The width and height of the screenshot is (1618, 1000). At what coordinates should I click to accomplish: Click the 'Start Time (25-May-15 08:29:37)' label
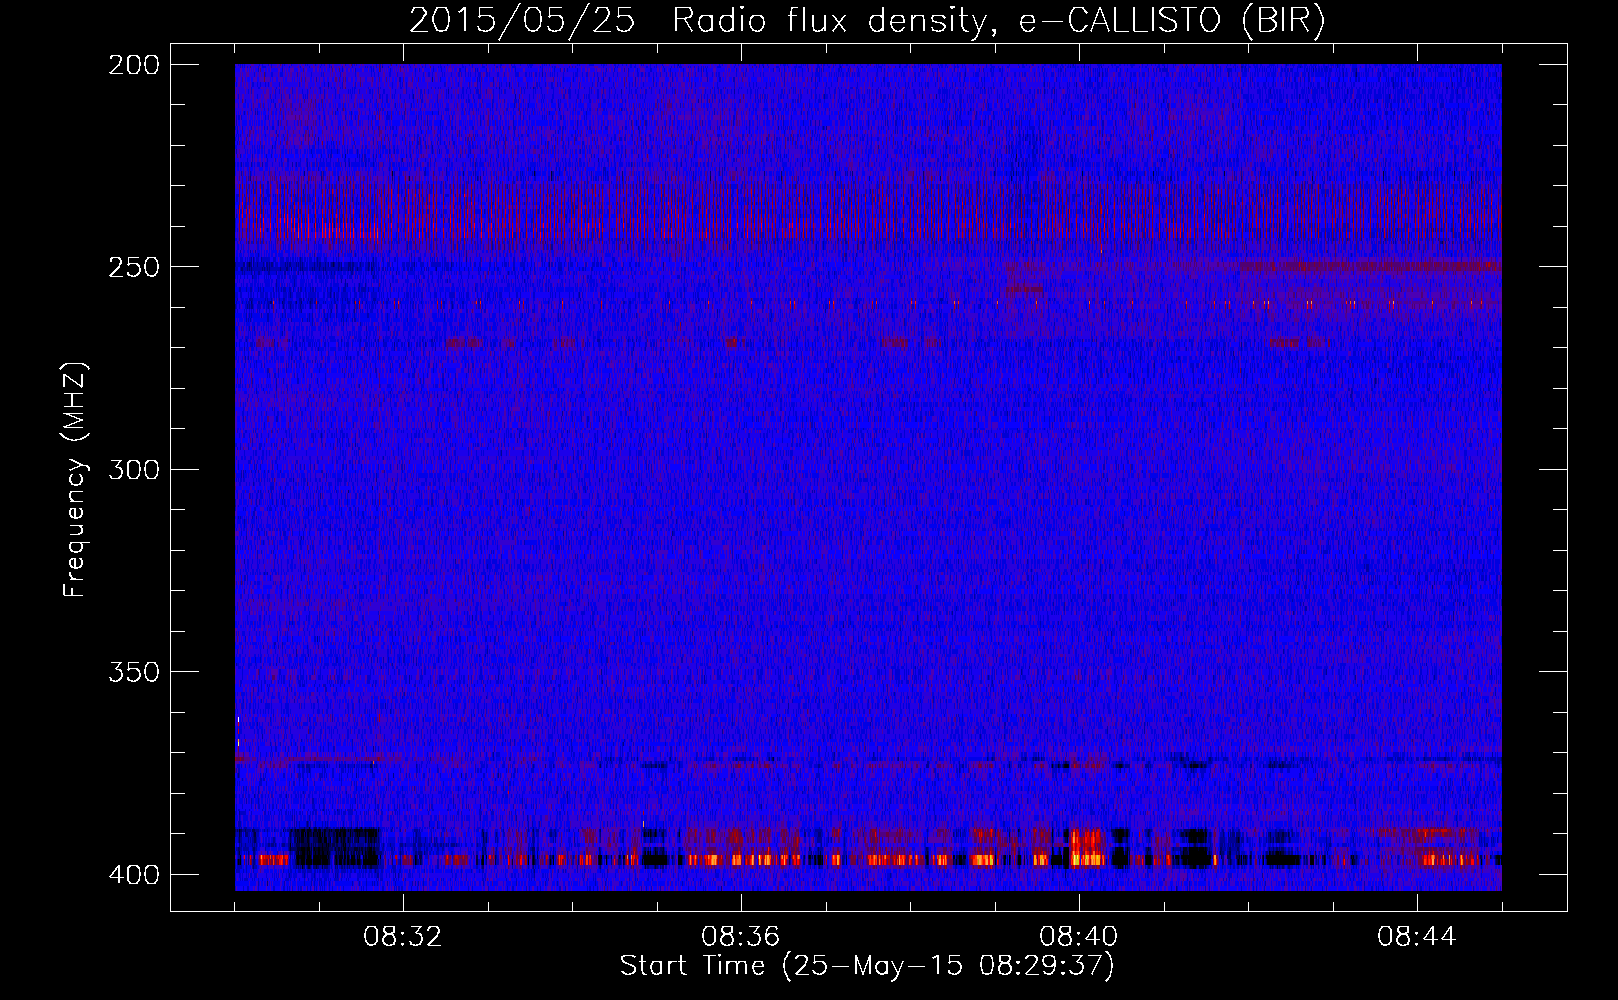(867, 966)
